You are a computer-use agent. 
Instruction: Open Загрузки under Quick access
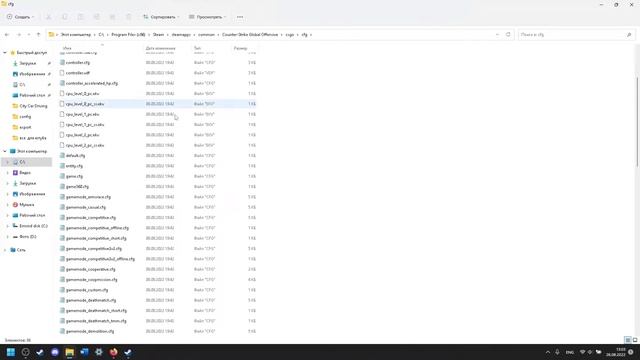coord(27,63)
